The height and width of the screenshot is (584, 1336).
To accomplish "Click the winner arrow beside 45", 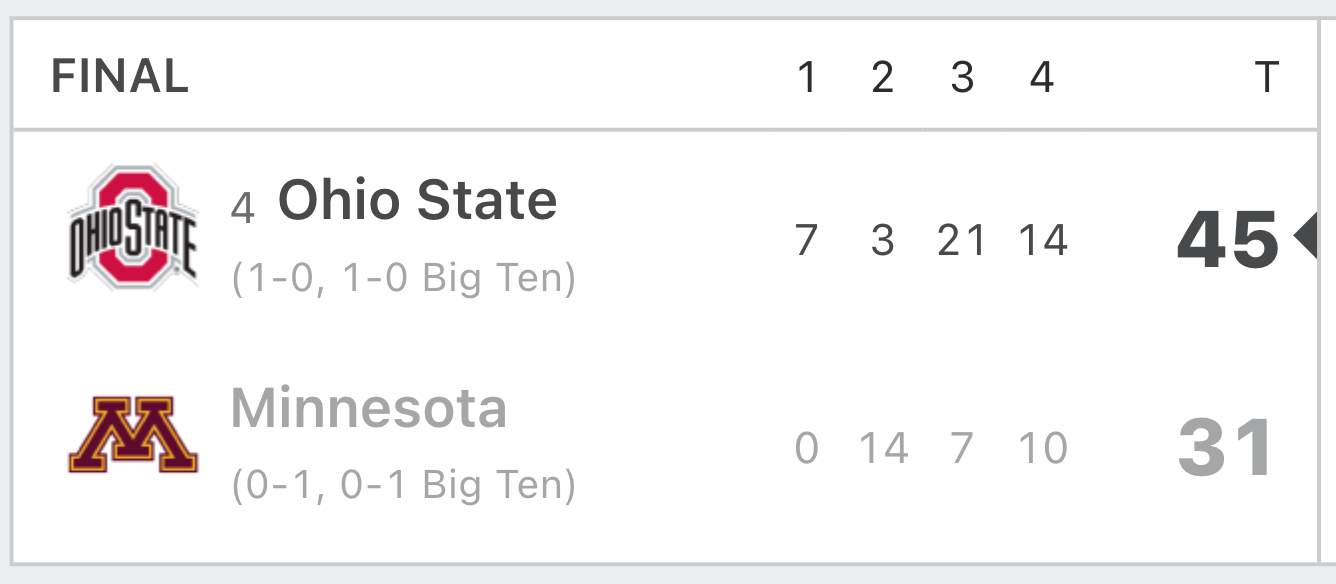I will click(1305, 237).
